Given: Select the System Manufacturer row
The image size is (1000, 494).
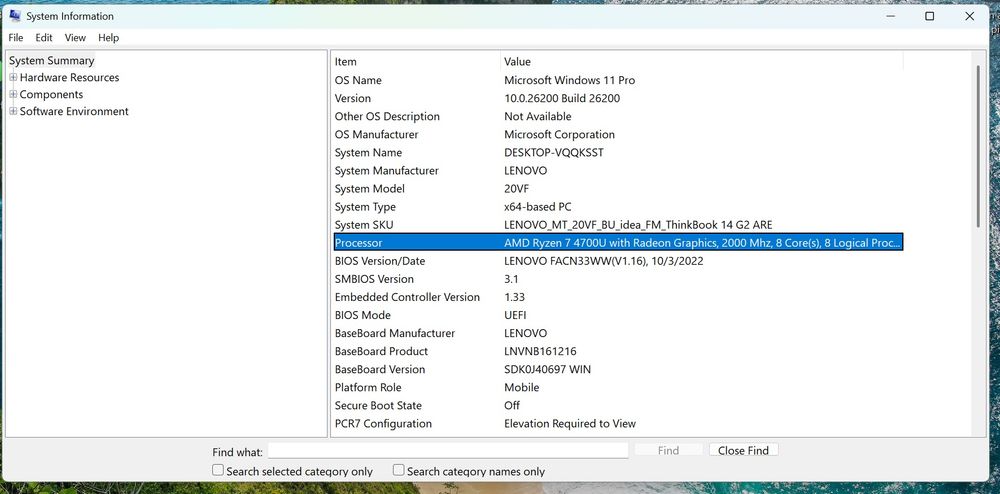Looking at the screenshot, I should (x=618, y=171).
